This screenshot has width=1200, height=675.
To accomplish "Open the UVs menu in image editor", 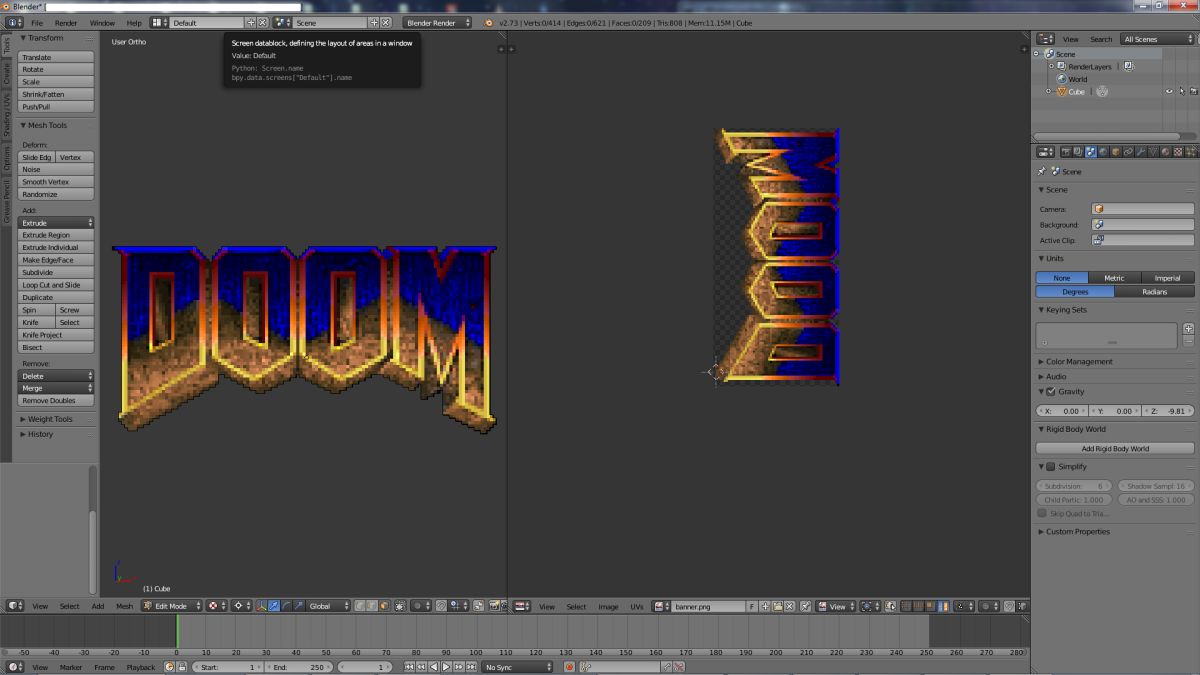I will point(637,606).
